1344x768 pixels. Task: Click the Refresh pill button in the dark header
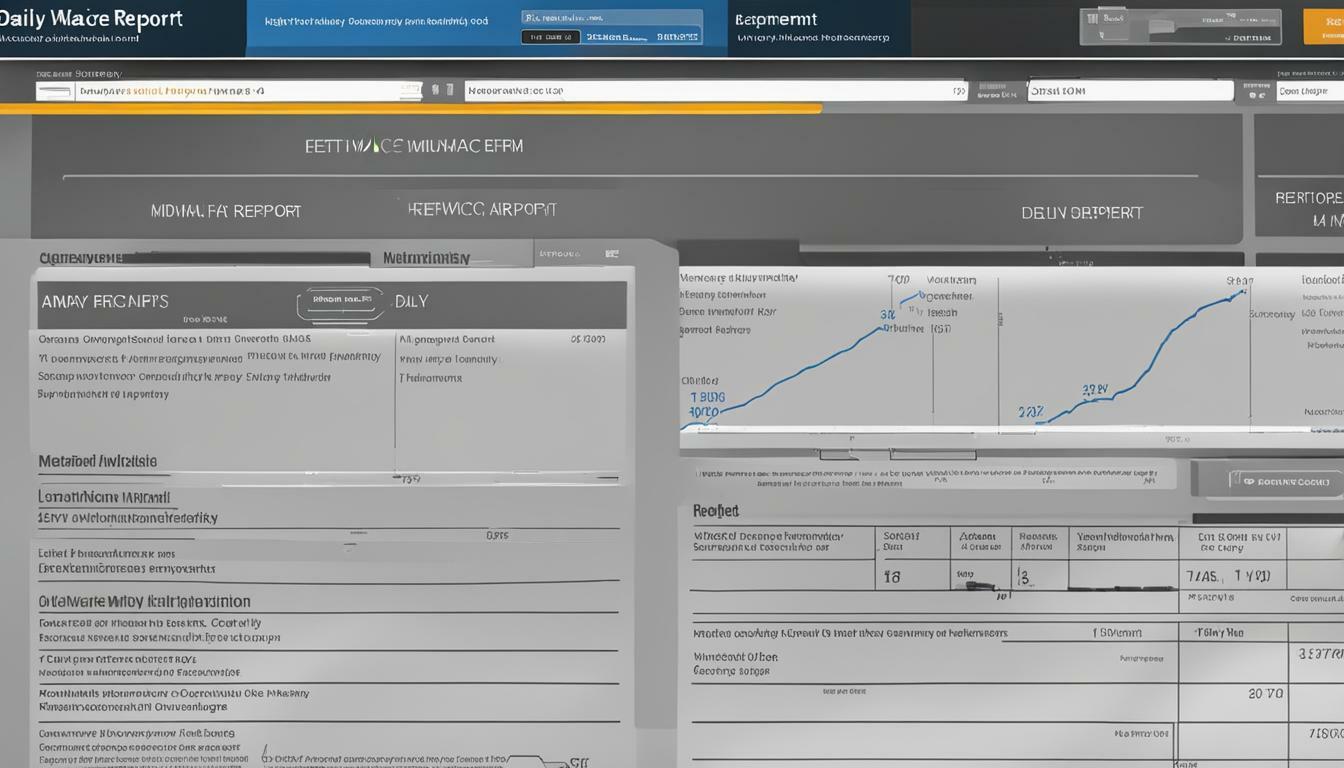(551, 35)
